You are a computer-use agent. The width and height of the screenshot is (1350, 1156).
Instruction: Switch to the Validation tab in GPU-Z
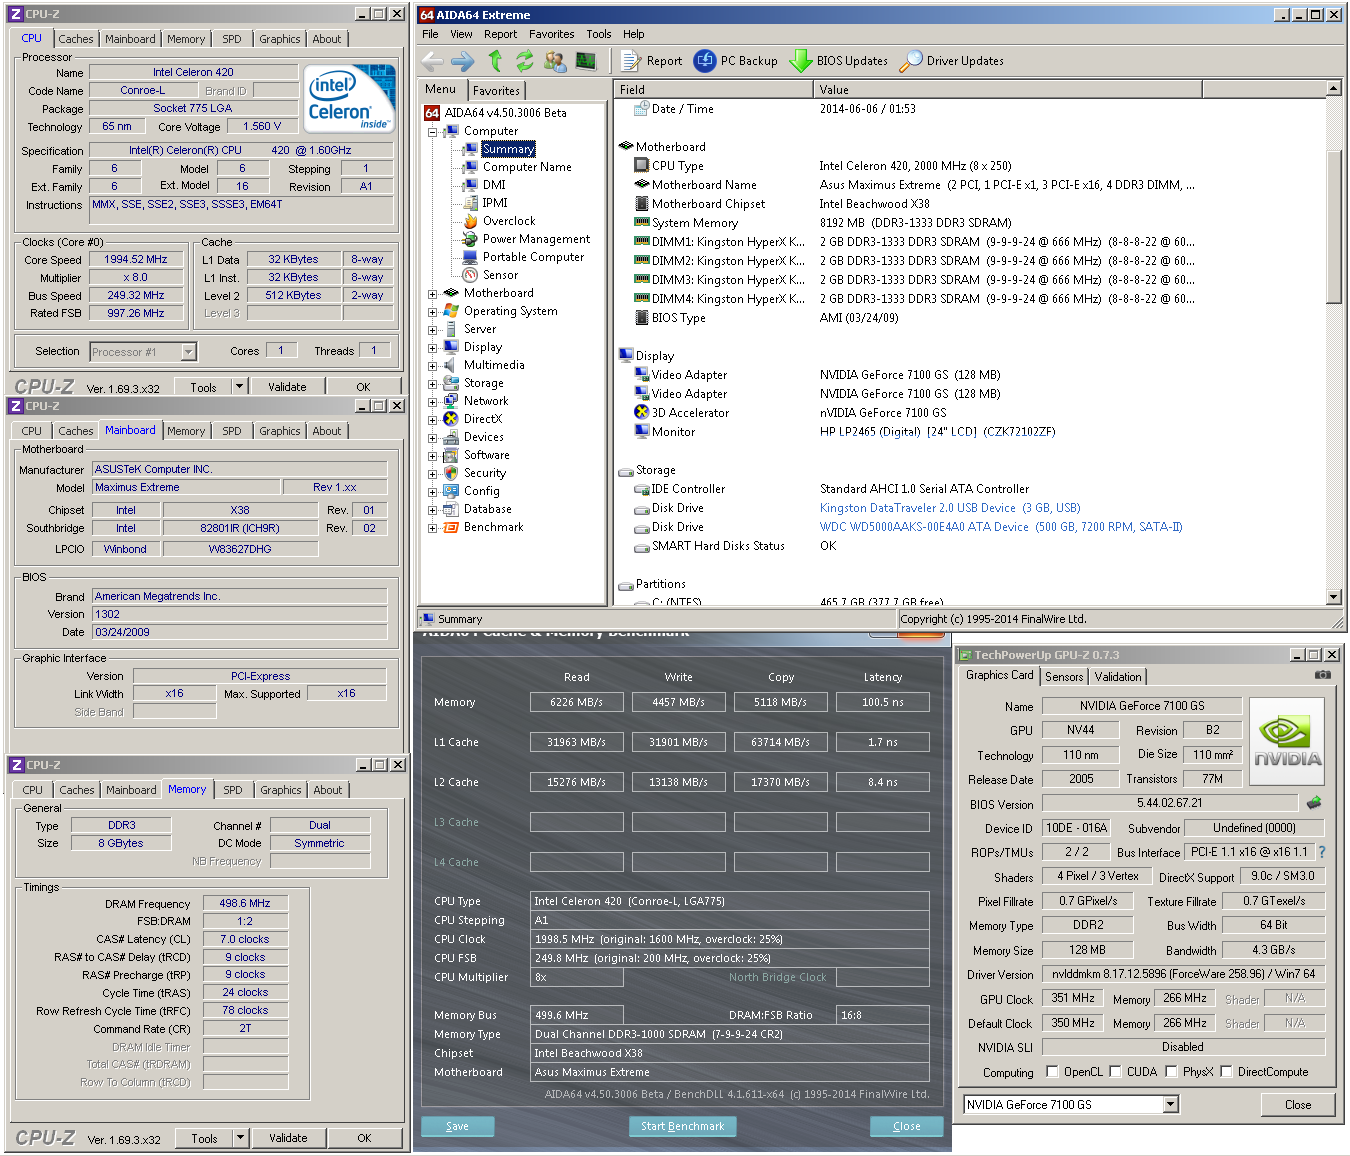click(1118, 677)
